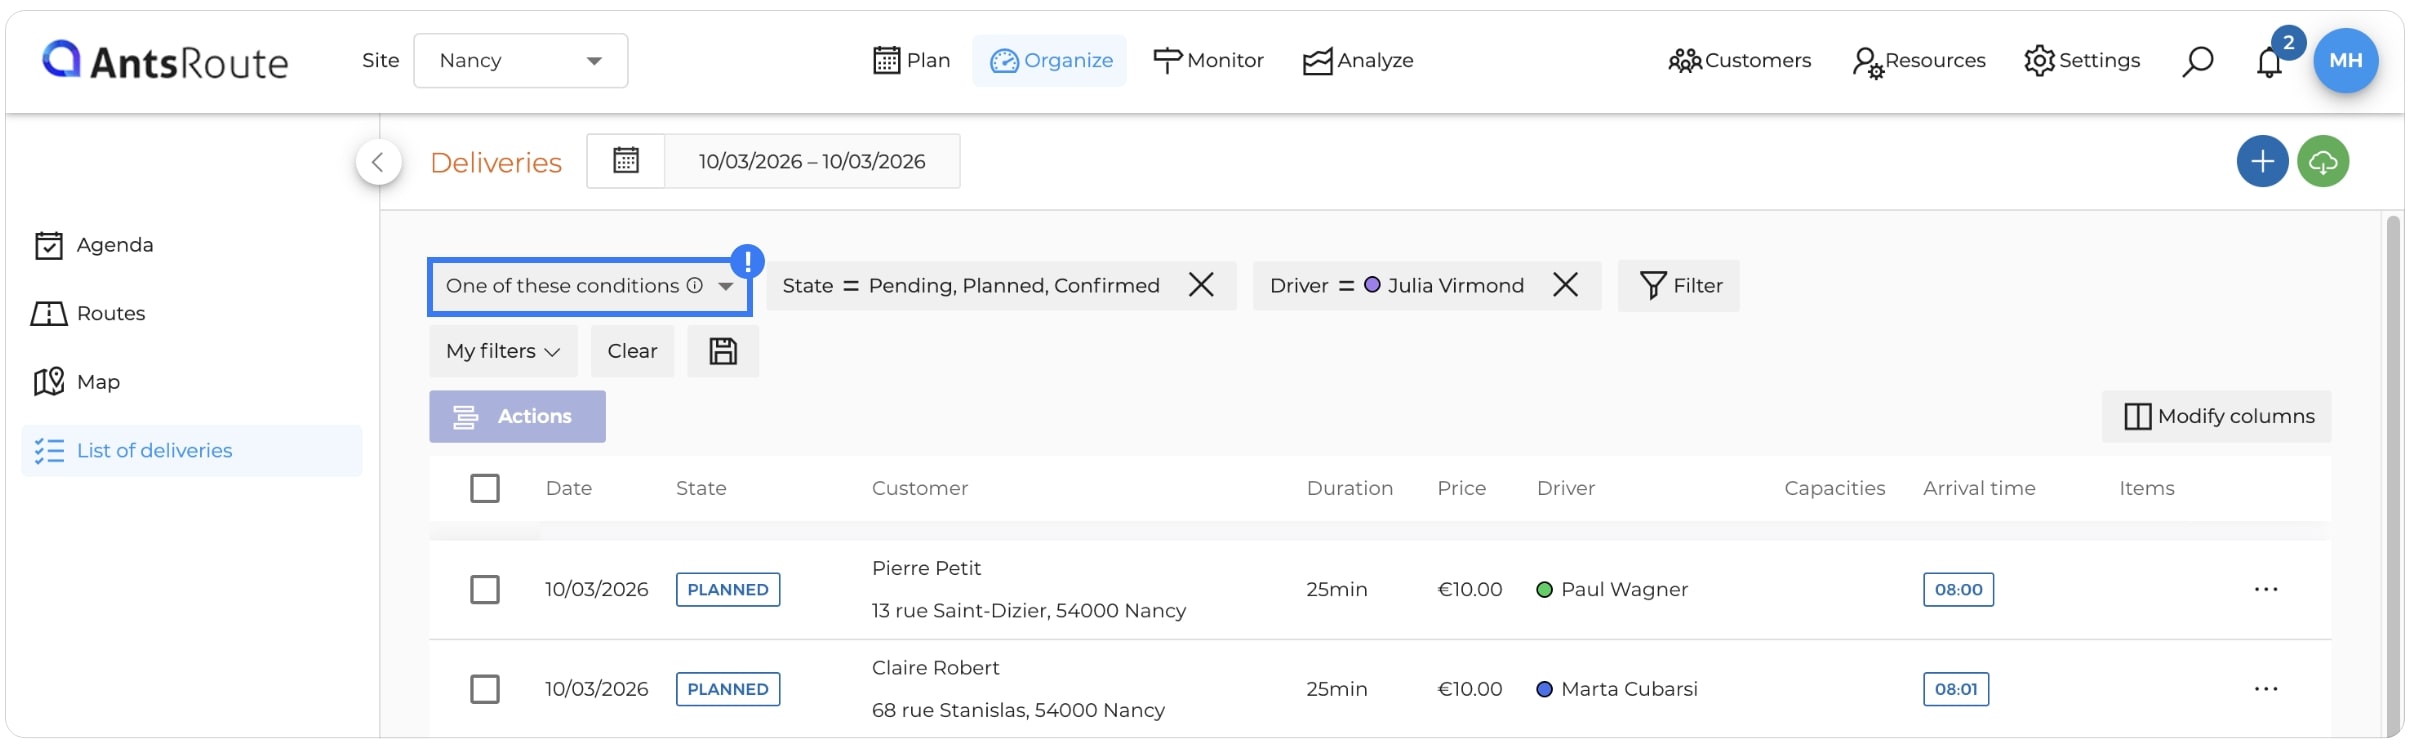
Task: Click the State column header
Action: (x=701, y=489)
